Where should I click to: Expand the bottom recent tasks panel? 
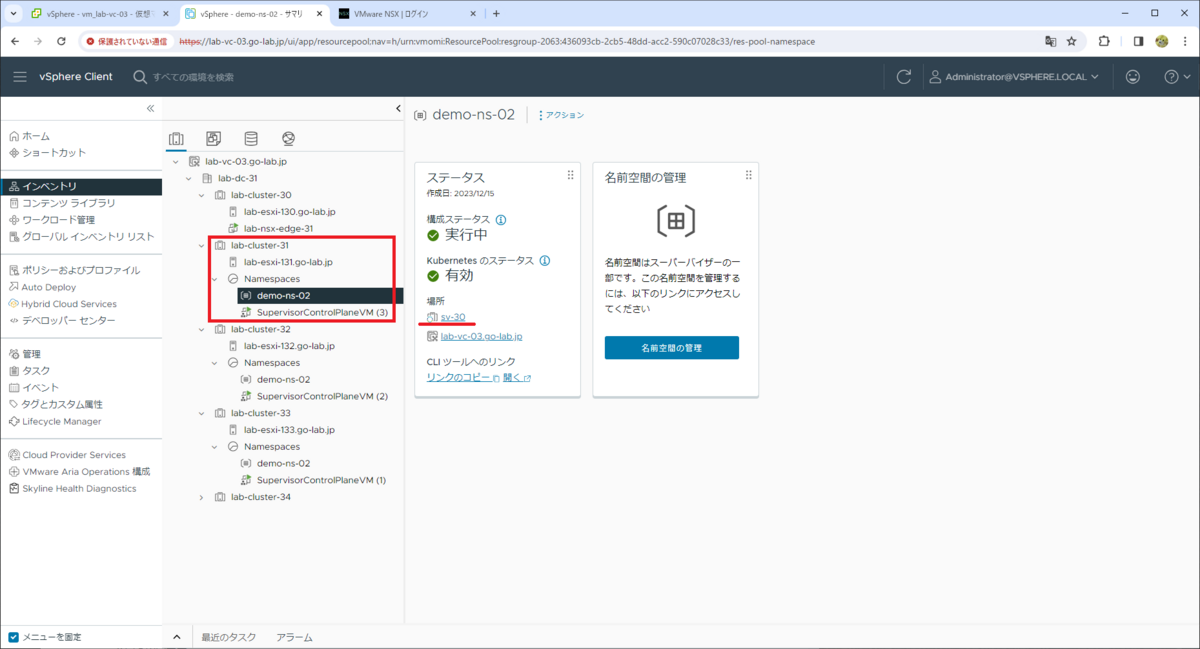[x=176, y=637]
